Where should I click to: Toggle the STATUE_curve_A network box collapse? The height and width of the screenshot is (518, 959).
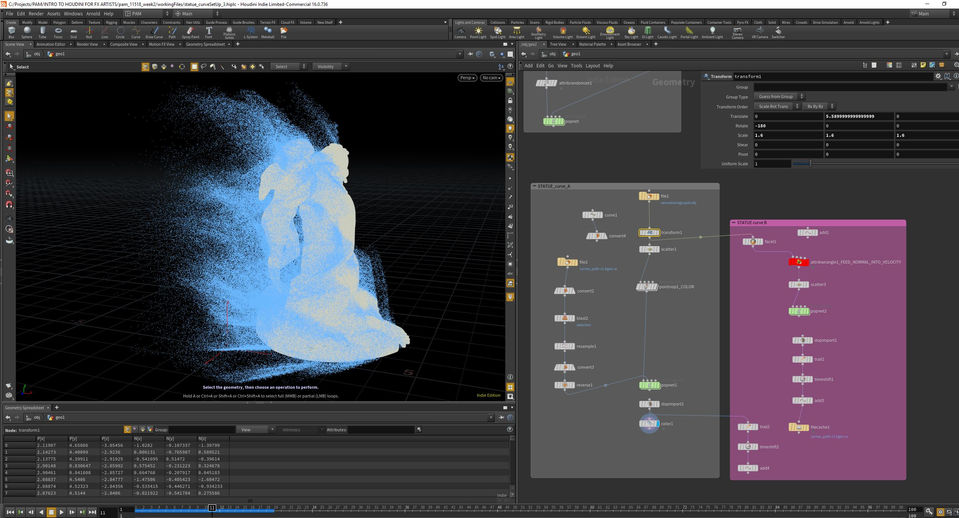click(534, 186)
